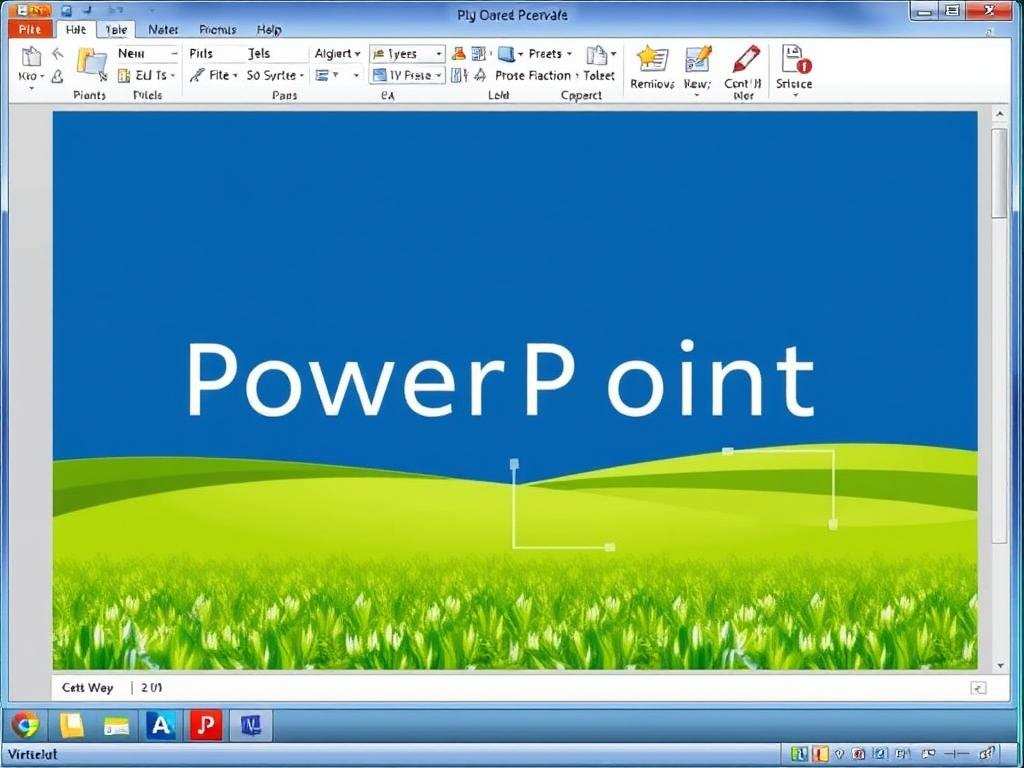This screenshot has width=1024, height=768.
Task: Click the Rew notepad pencil icon
Action: [698, 59]
